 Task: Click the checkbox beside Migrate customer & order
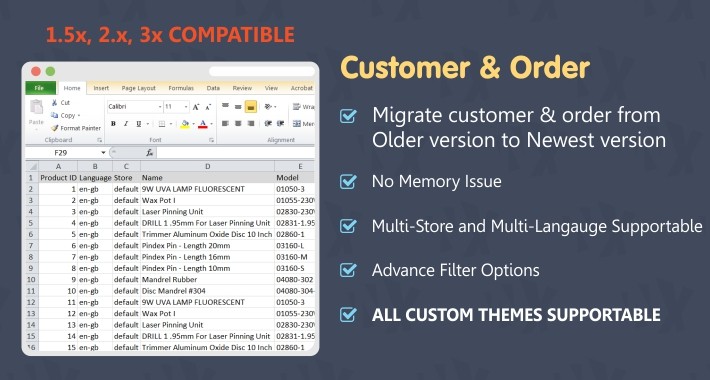pos(348,116)
